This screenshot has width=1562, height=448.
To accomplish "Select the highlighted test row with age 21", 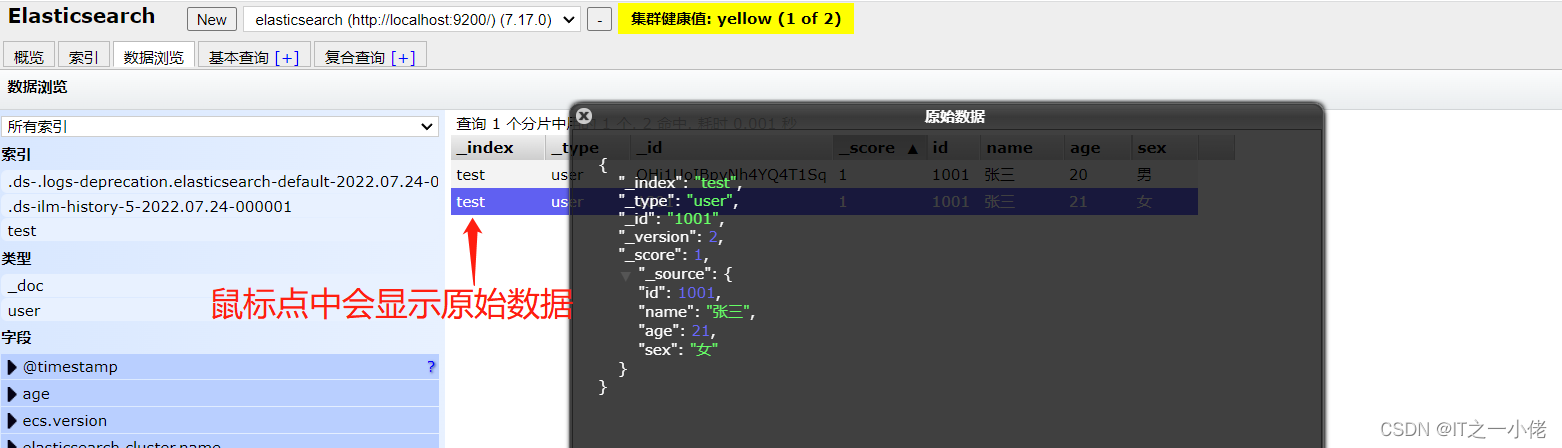I will click(x=824, y=201).
